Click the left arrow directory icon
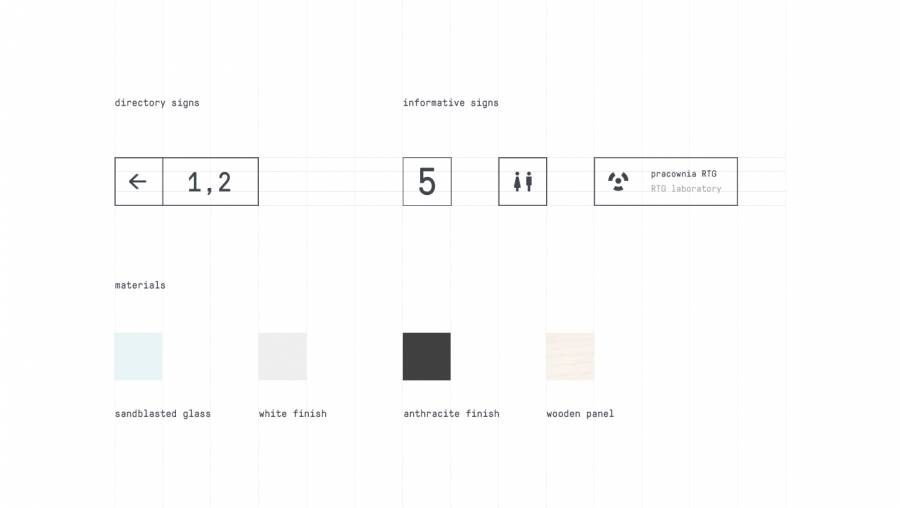900x508 pixels. 138,181
